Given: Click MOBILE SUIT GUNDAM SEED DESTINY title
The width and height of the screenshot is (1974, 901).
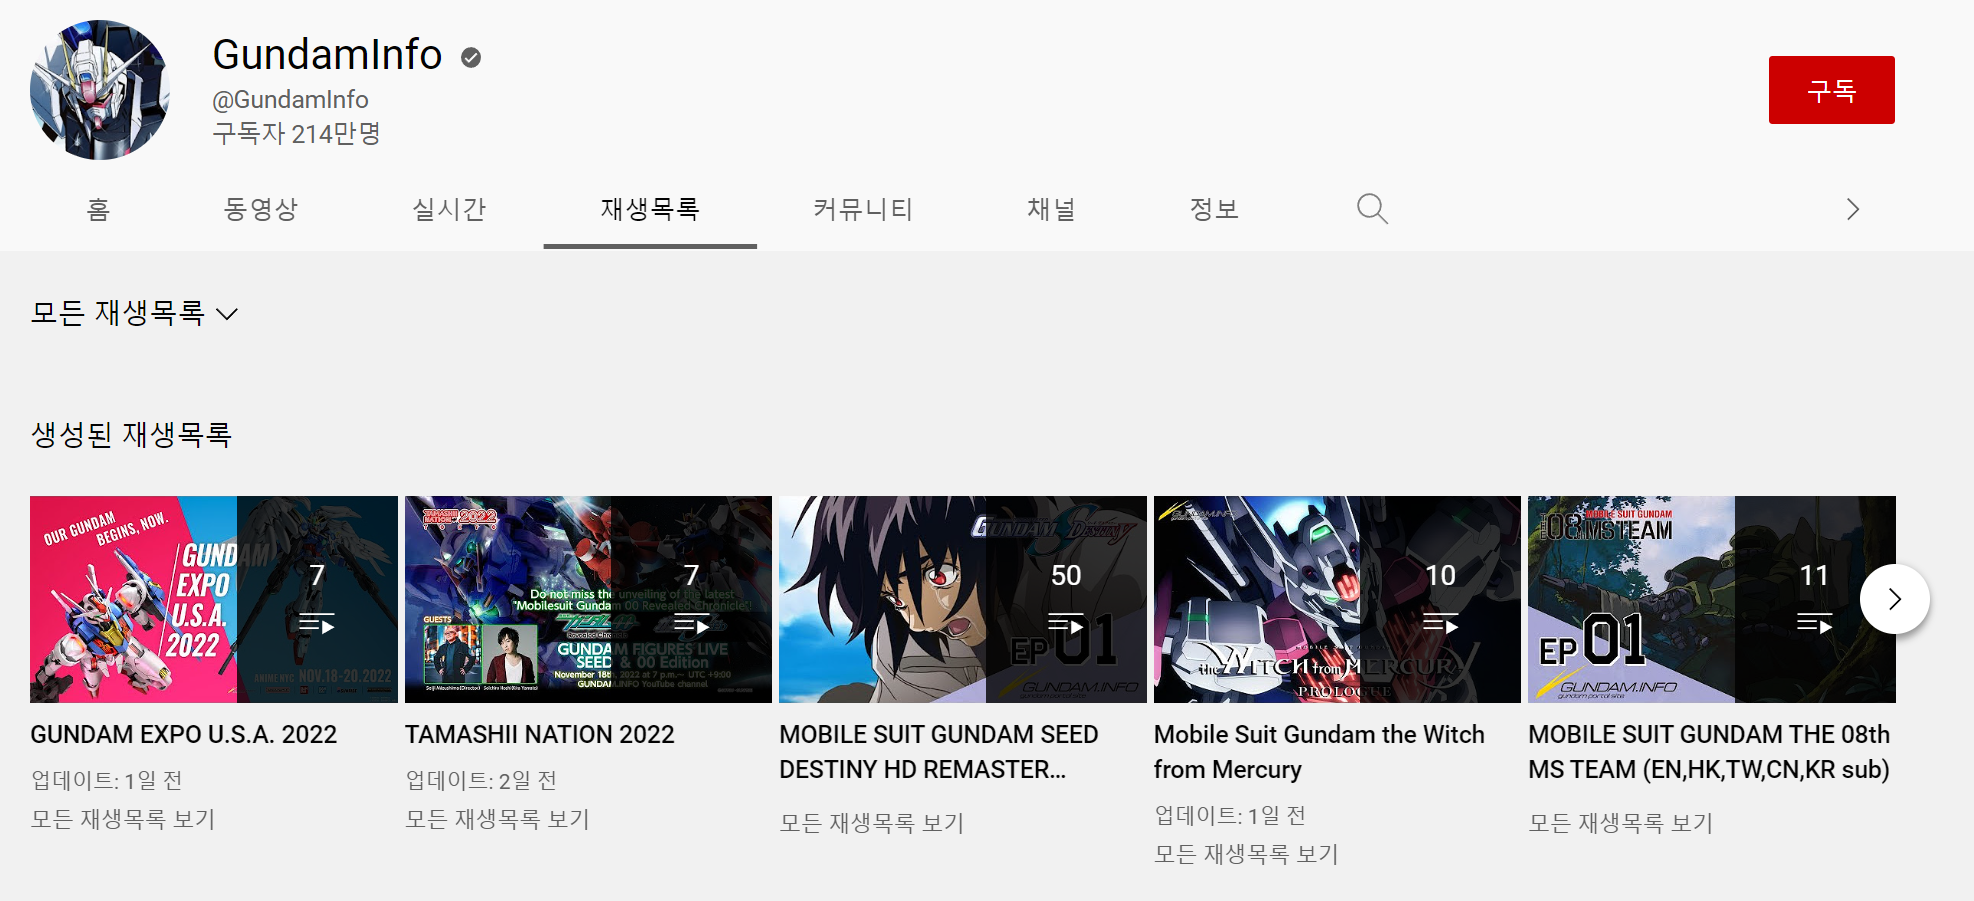Looking at the screenshot, I should click(939, 752).
